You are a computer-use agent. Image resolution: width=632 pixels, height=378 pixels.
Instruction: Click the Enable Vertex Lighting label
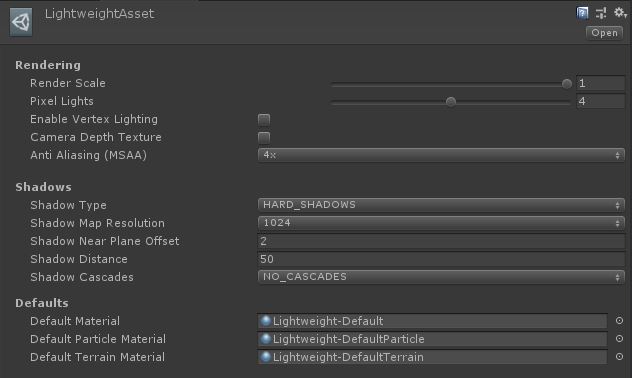click(94, 119)
